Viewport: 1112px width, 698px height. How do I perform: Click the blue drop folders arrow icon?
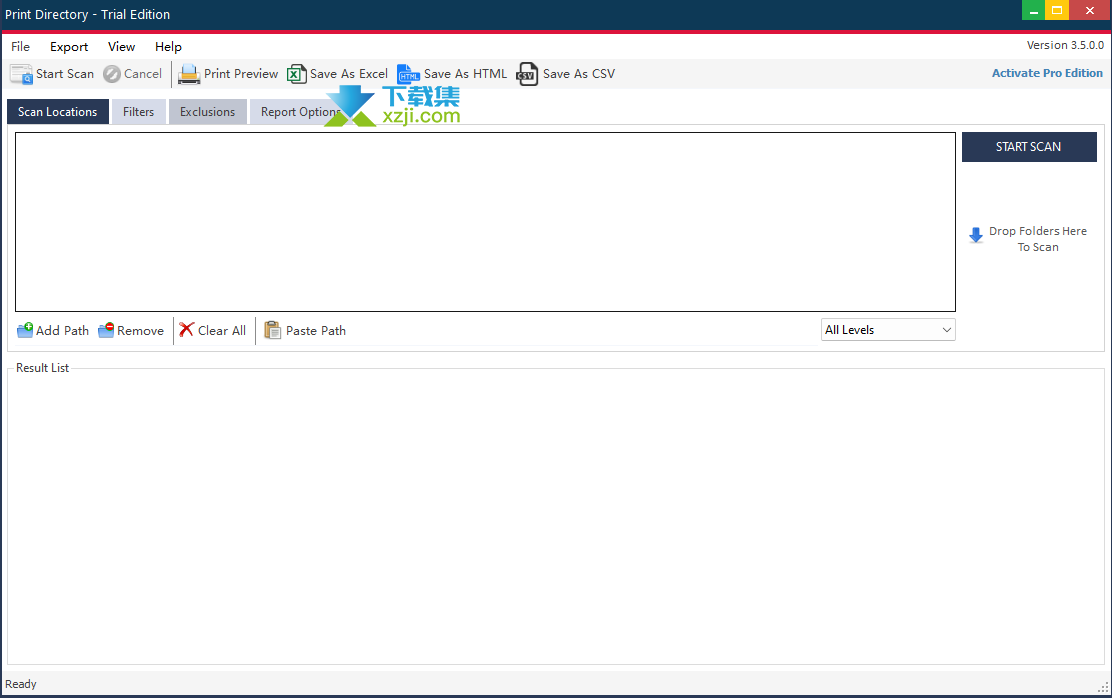pyautogui.click(x=976, y=235)
